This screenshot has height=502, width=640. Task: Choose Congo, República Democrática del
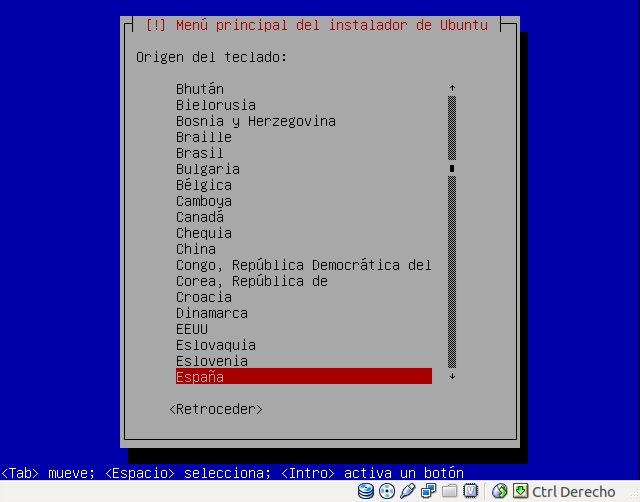click(x=304, y=265)
